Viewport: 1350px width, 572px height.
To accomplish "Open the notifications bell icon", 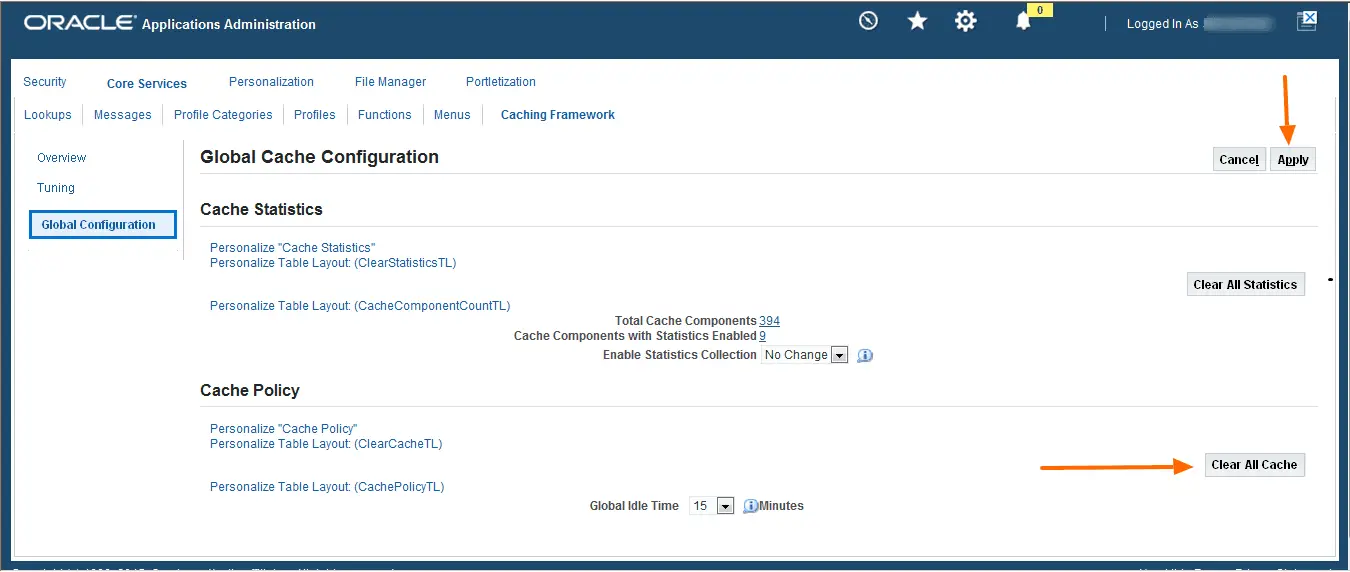I will (1023, 21).
